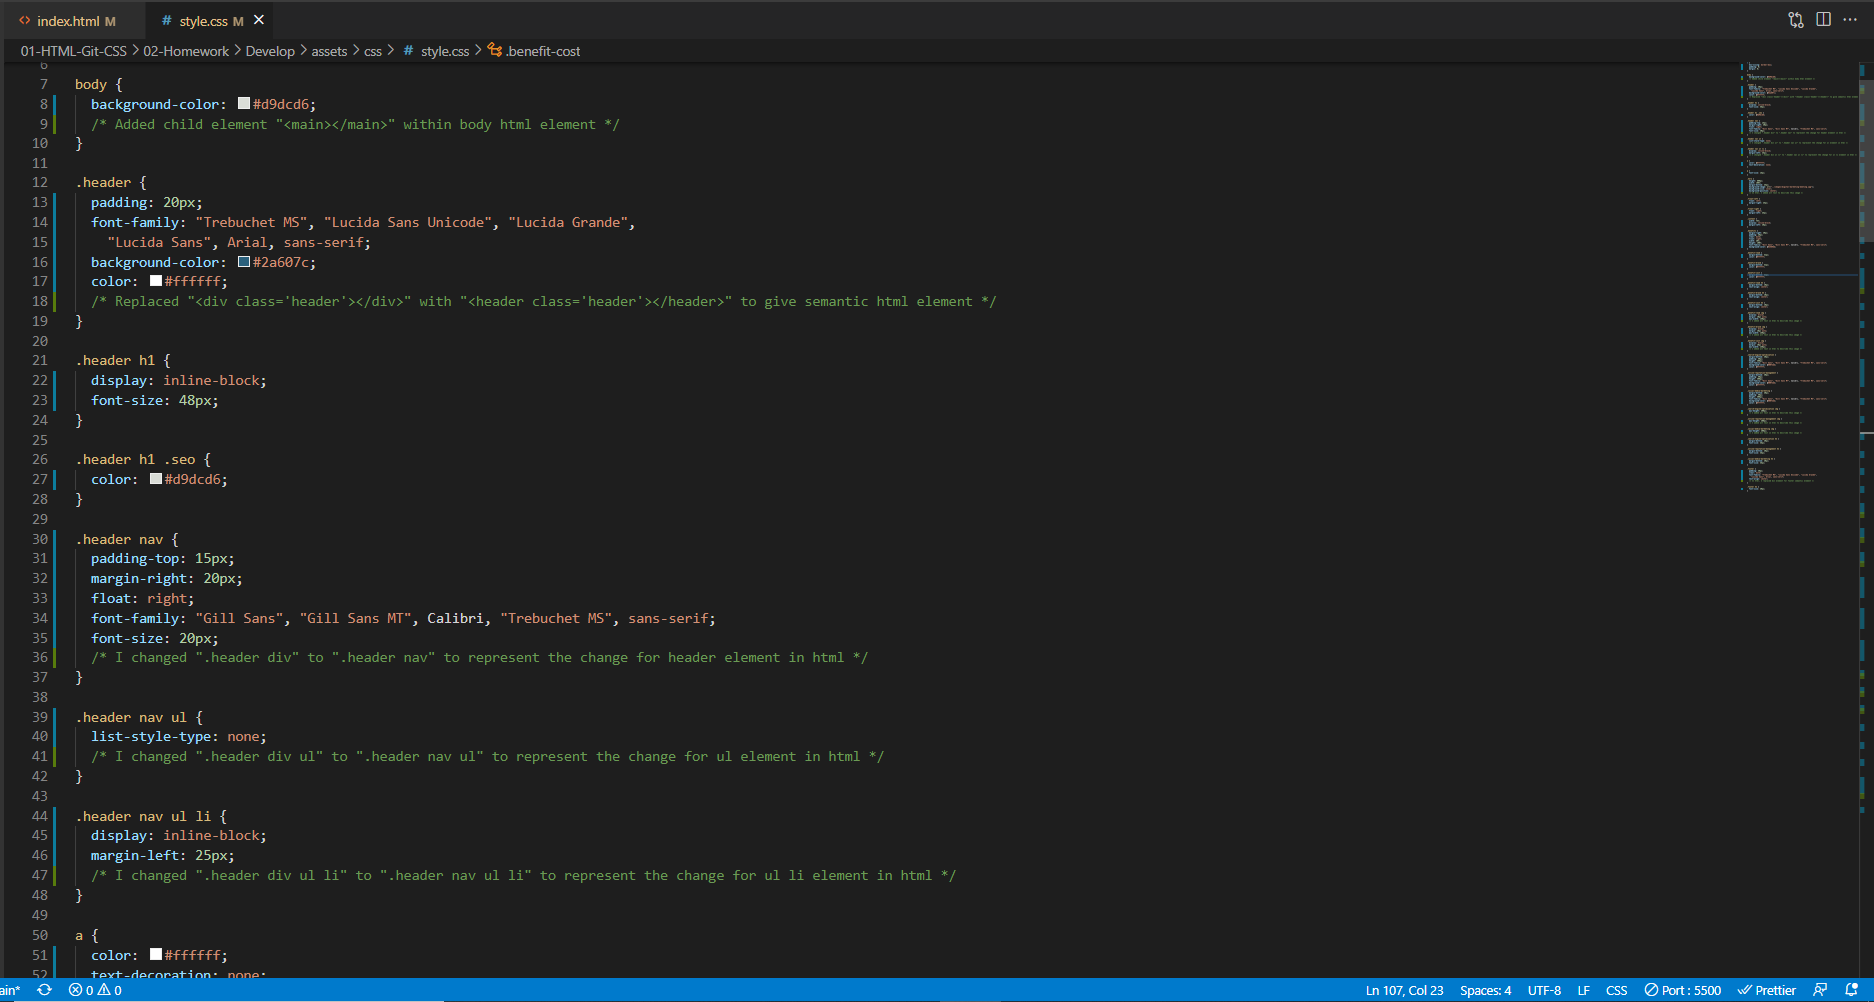Click the Port : 5500 Live Server icon
This screenshot has width=1874, height=1002.
click(x=1683, y=990)
